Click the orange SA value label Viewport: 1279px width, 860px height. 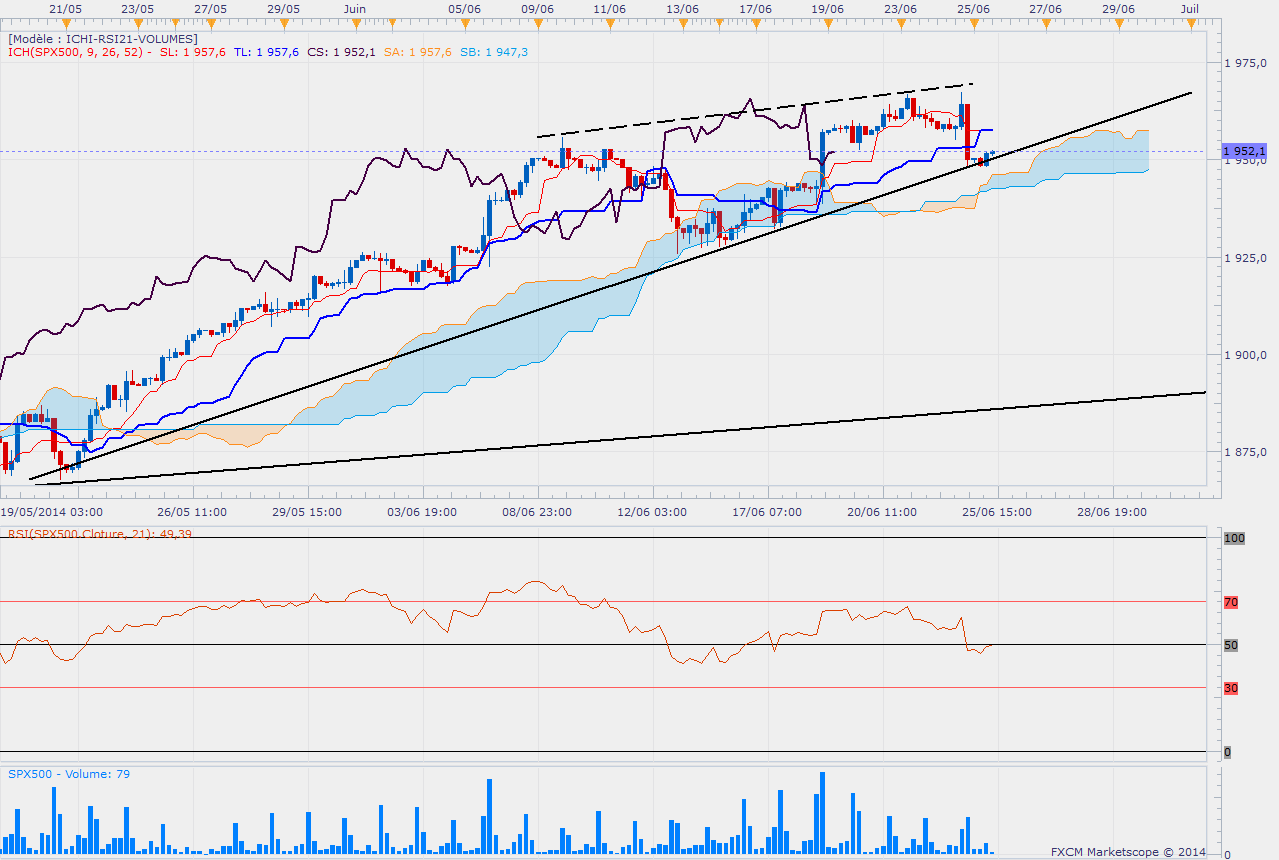pos(418,52)
